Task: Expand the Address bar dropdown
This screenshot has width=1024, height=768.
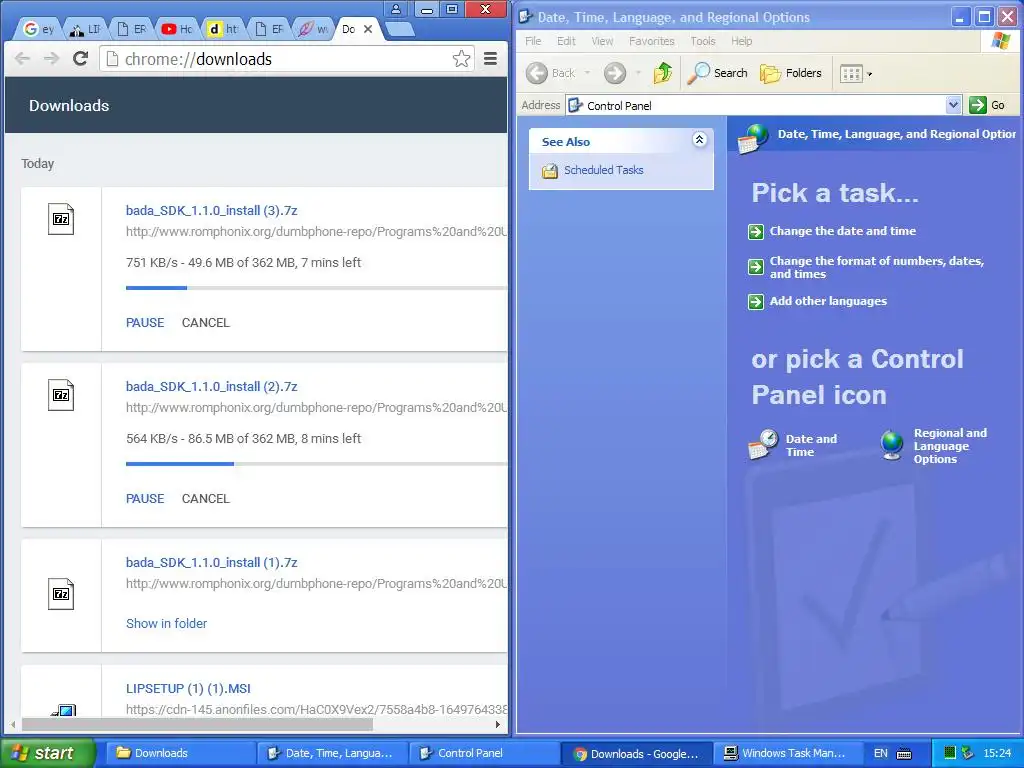Action: [953, 105]
